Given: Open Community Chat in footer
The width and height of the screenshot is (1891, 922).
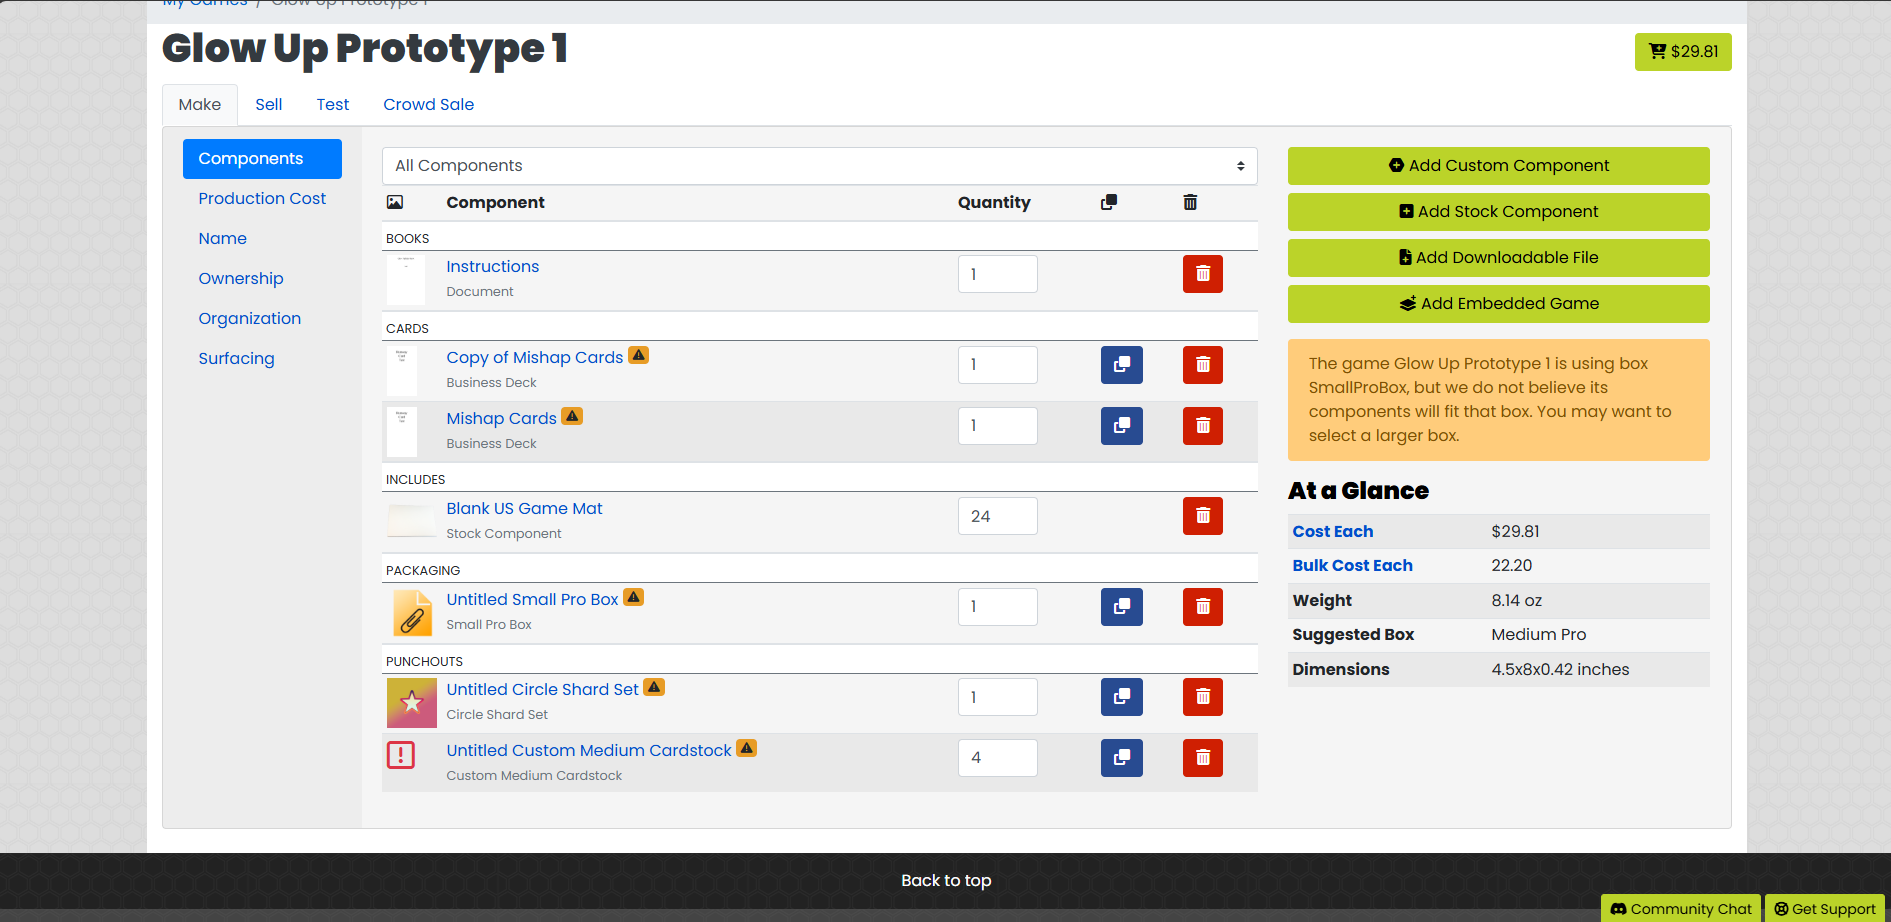Looking at the screenshot, I should [x=1680, y=909].
